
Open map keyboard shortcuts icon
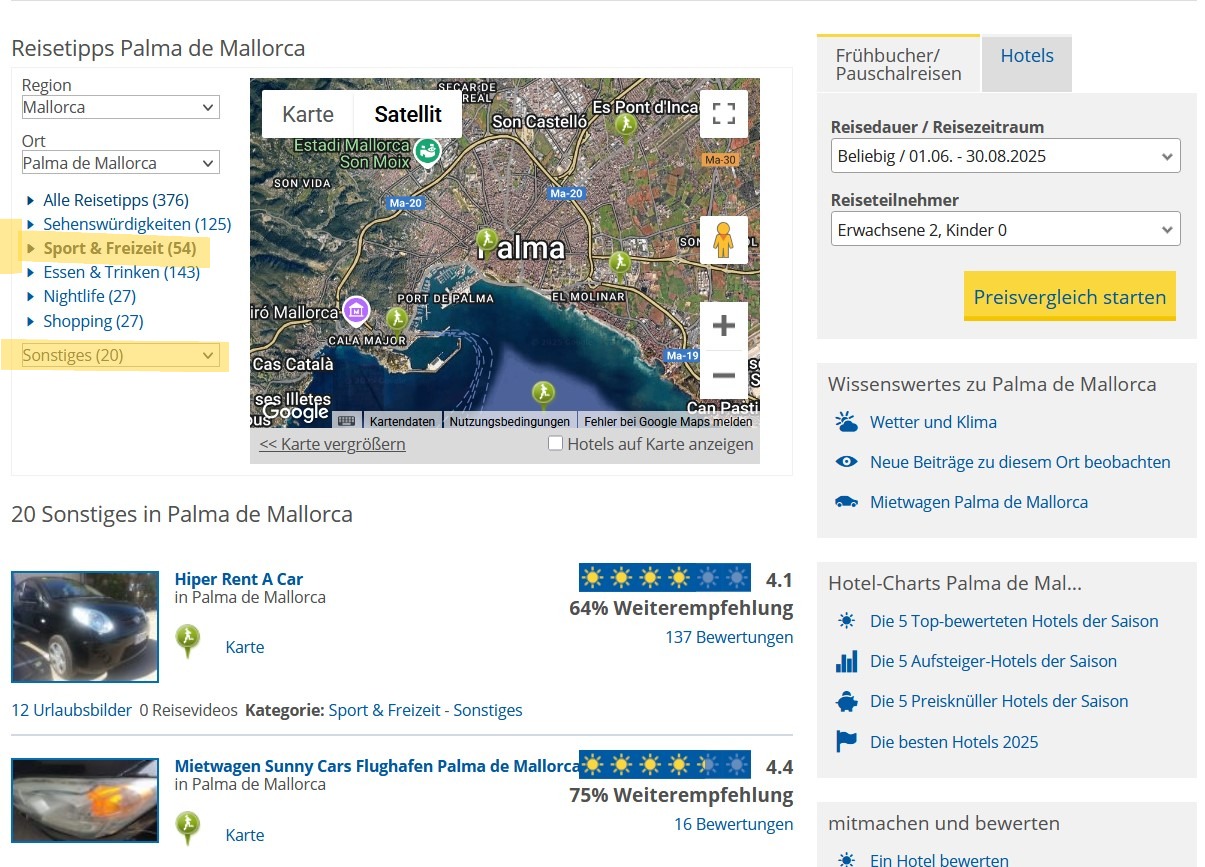click(x=346, y=421)
